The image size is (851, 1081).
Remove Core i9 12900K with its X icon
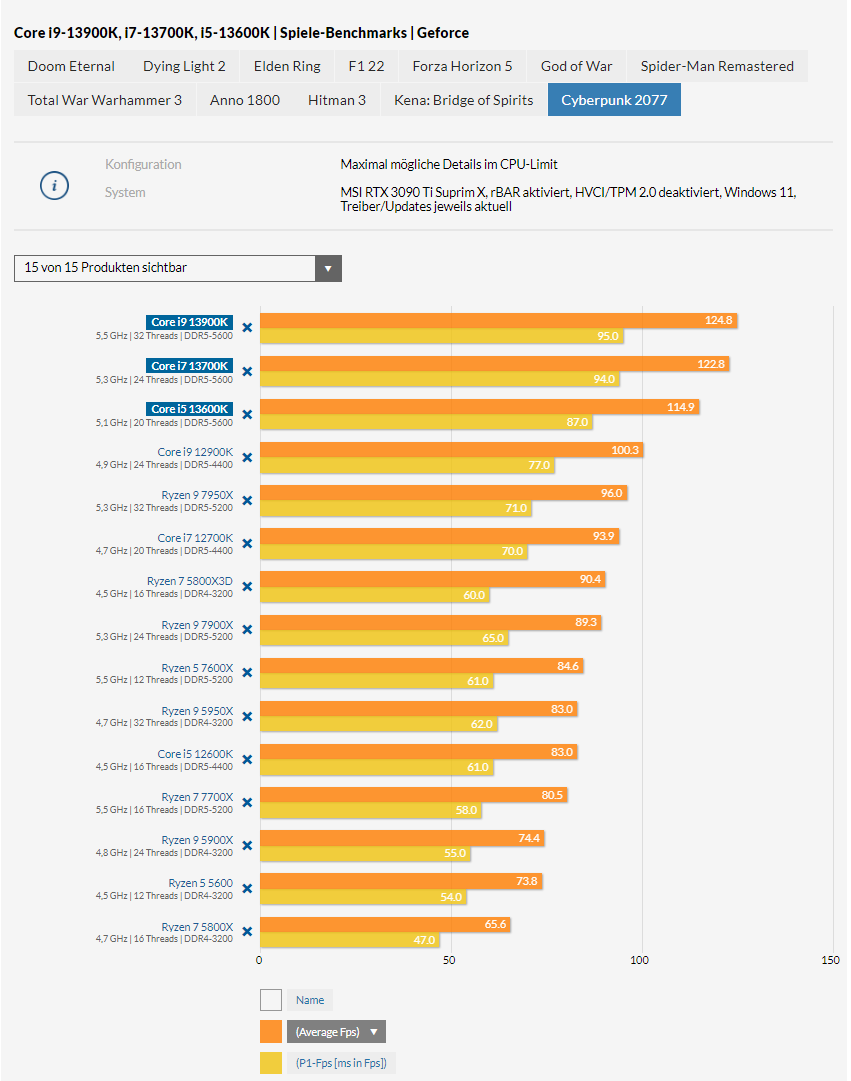click(x=247, y=458)
